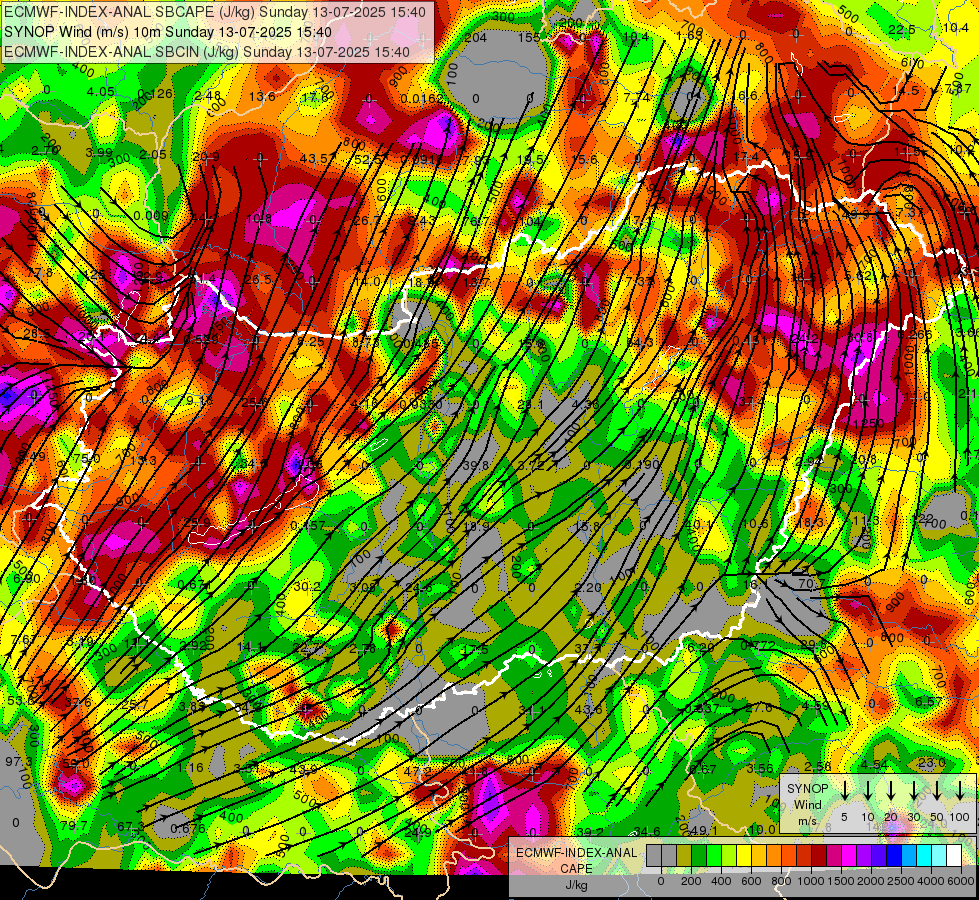Click the 400 tick label on the CAPE legend
Viewport: 979px width, 900px height.
tap(721, 881)
